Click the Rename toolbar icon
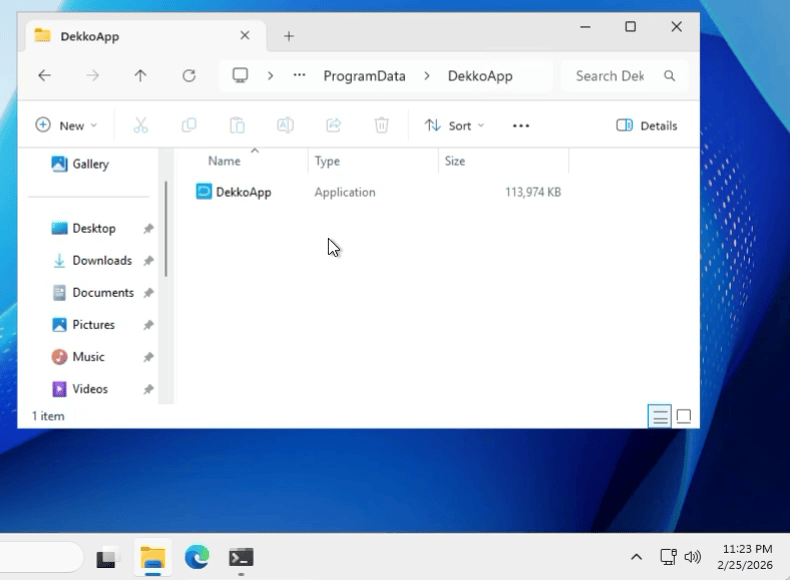Viewport: 790px width, 580px height. (x=285, y=125)
